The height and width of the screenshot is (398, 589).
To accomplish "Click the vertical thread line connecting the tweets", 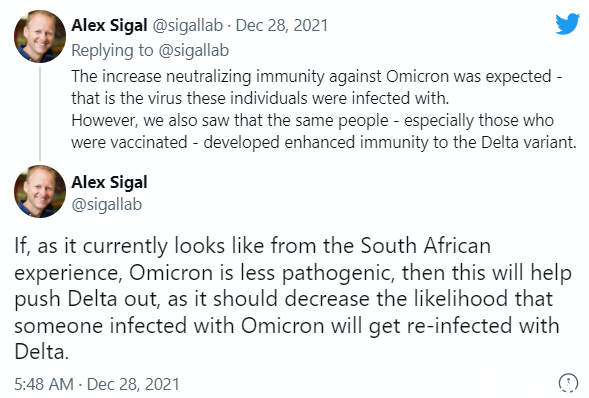I will click(40, 114).
